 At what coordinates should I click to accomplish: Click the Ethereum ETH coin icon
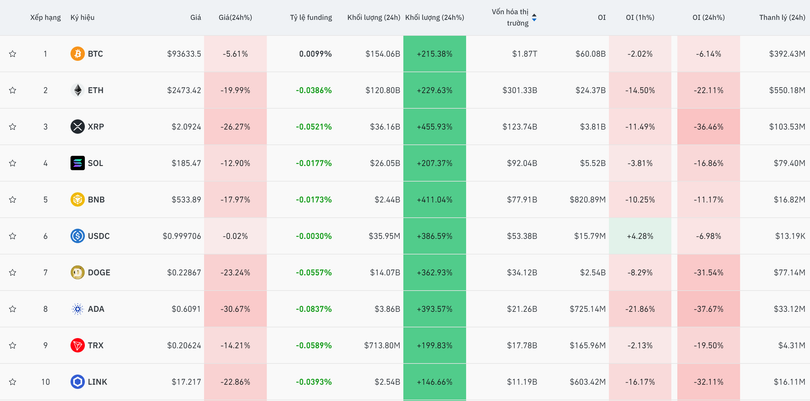point(77,90)
